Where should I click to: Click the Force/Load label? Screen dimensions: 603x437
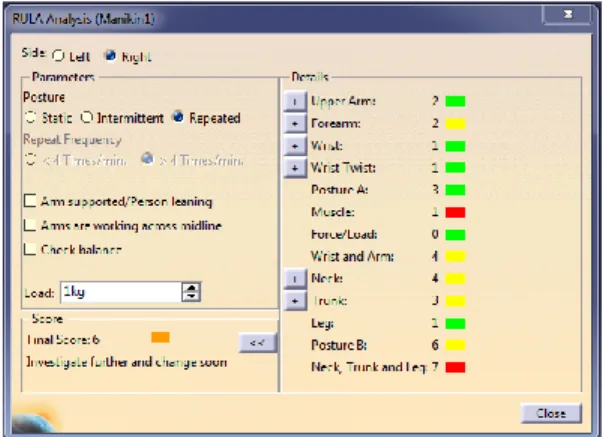click(x=344, y=234)
